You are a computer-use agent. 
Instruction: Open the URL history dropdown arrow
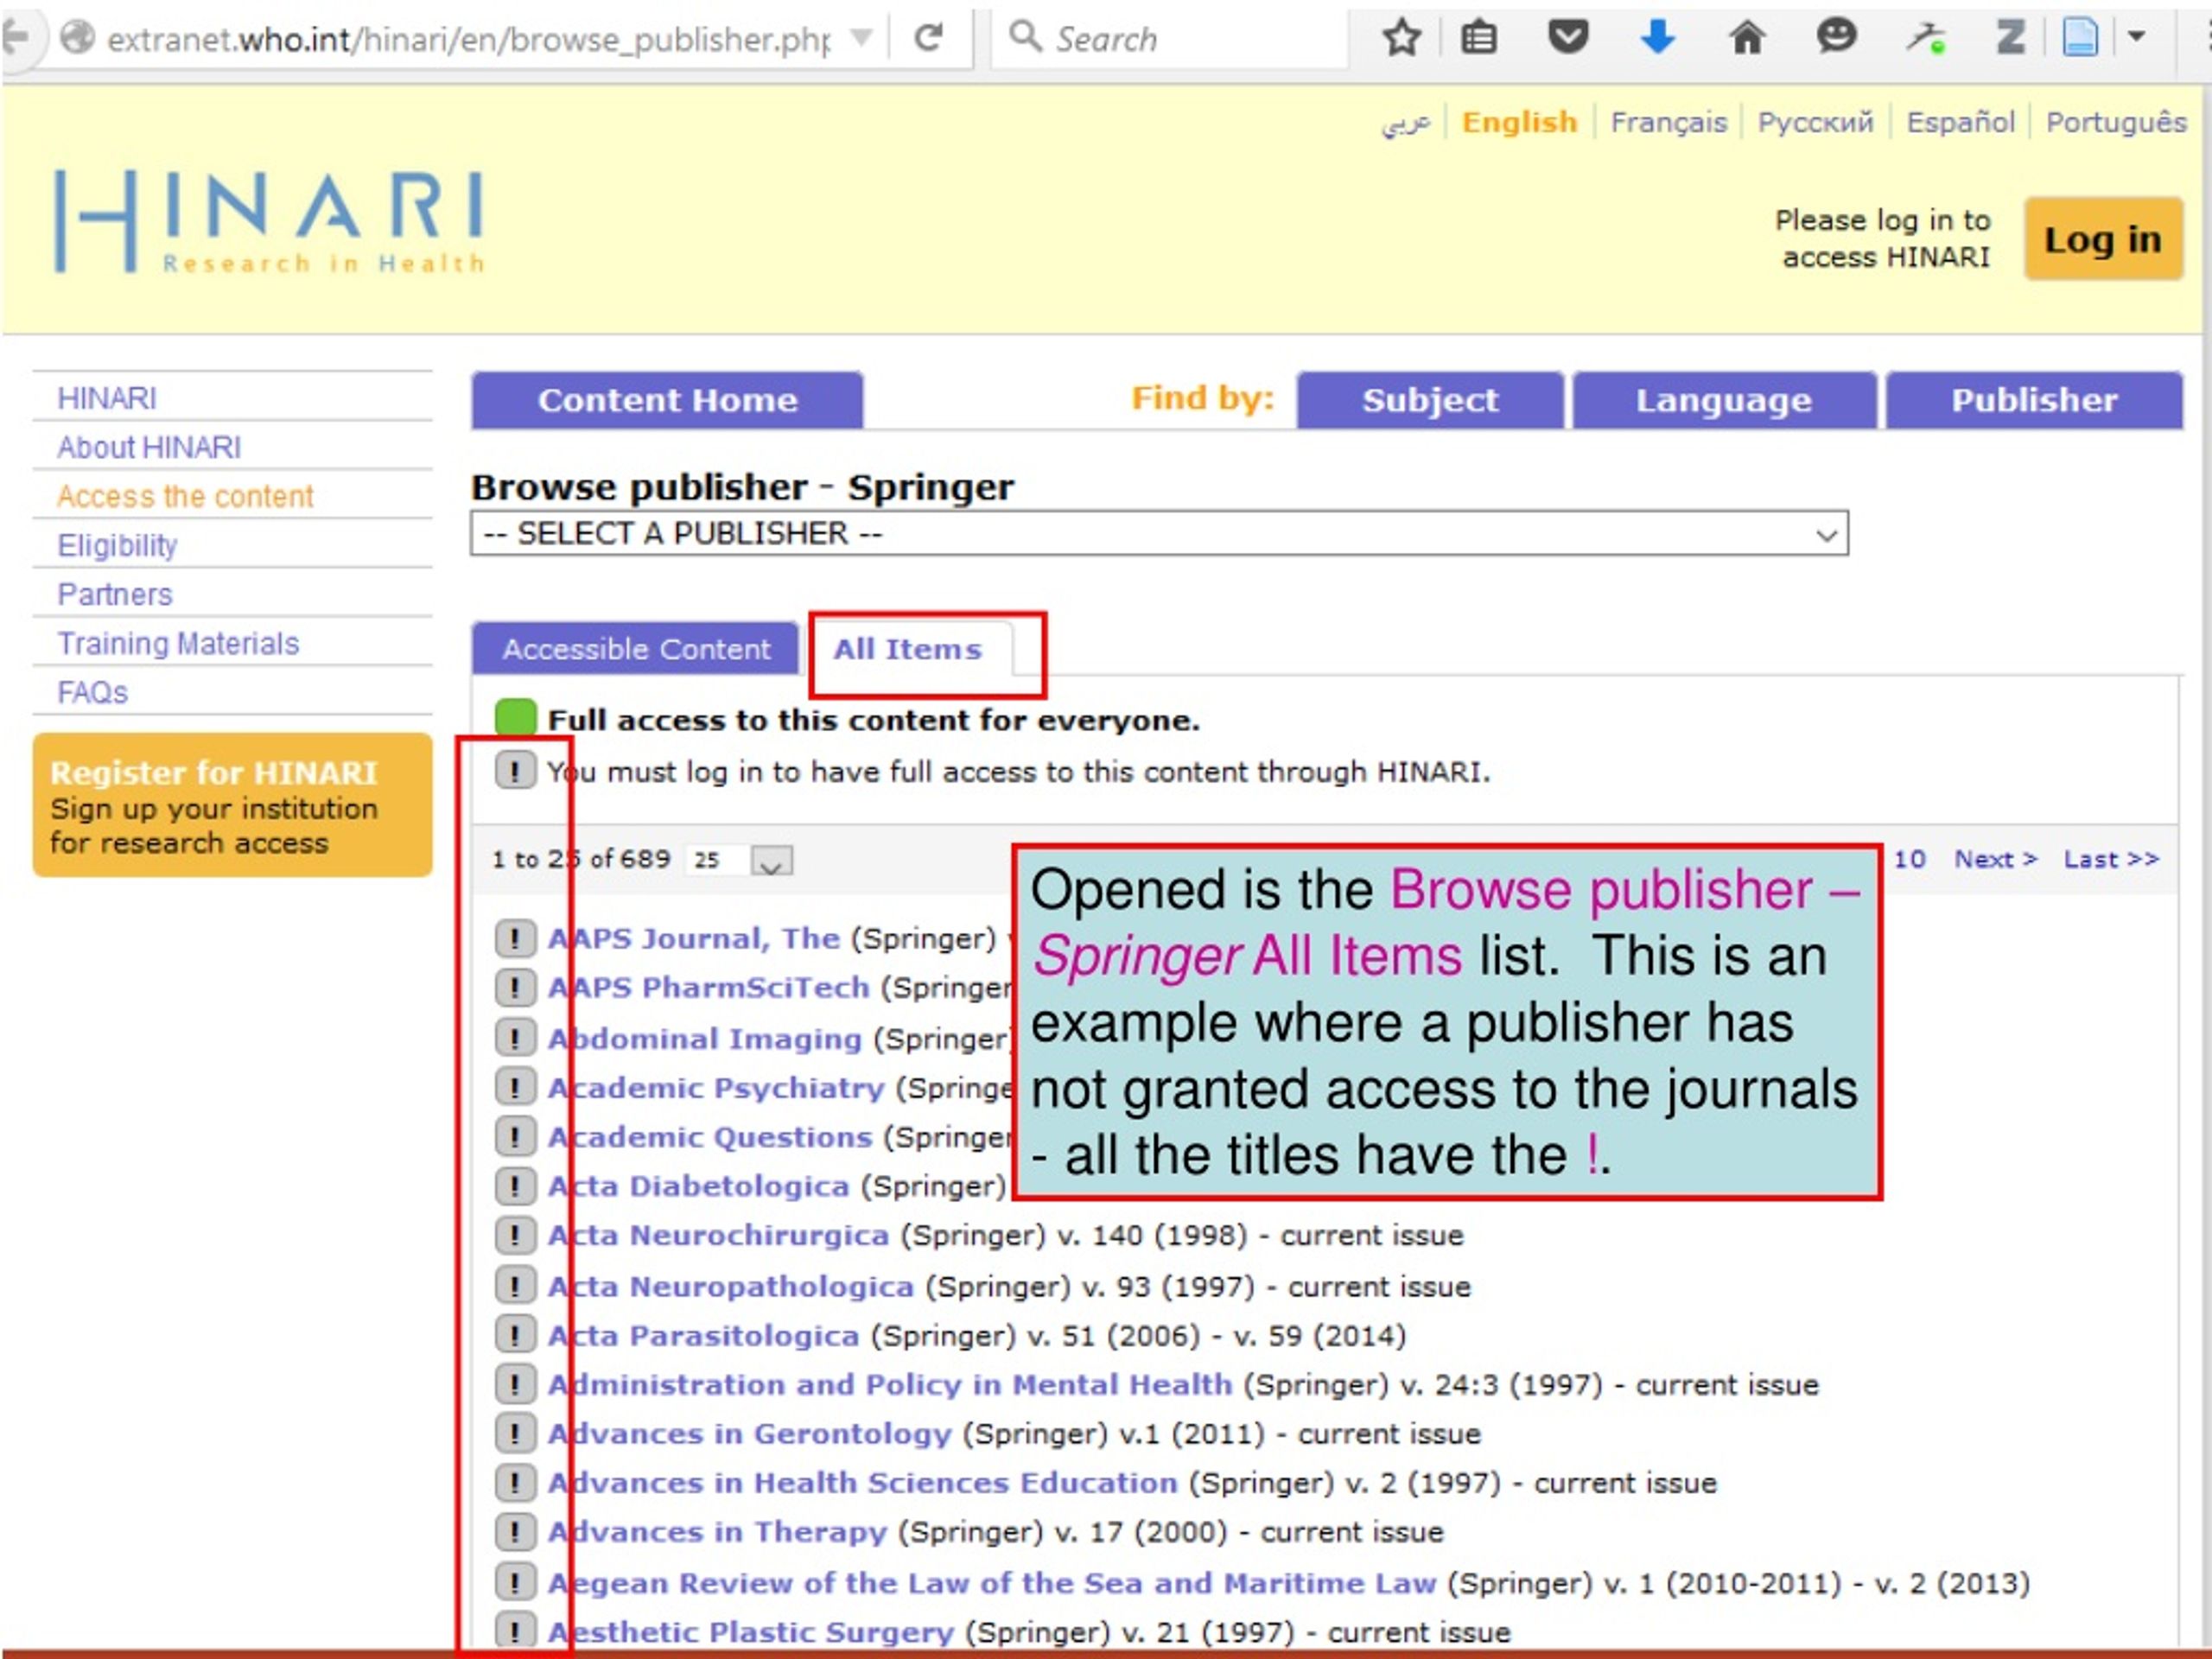point(860,38)
